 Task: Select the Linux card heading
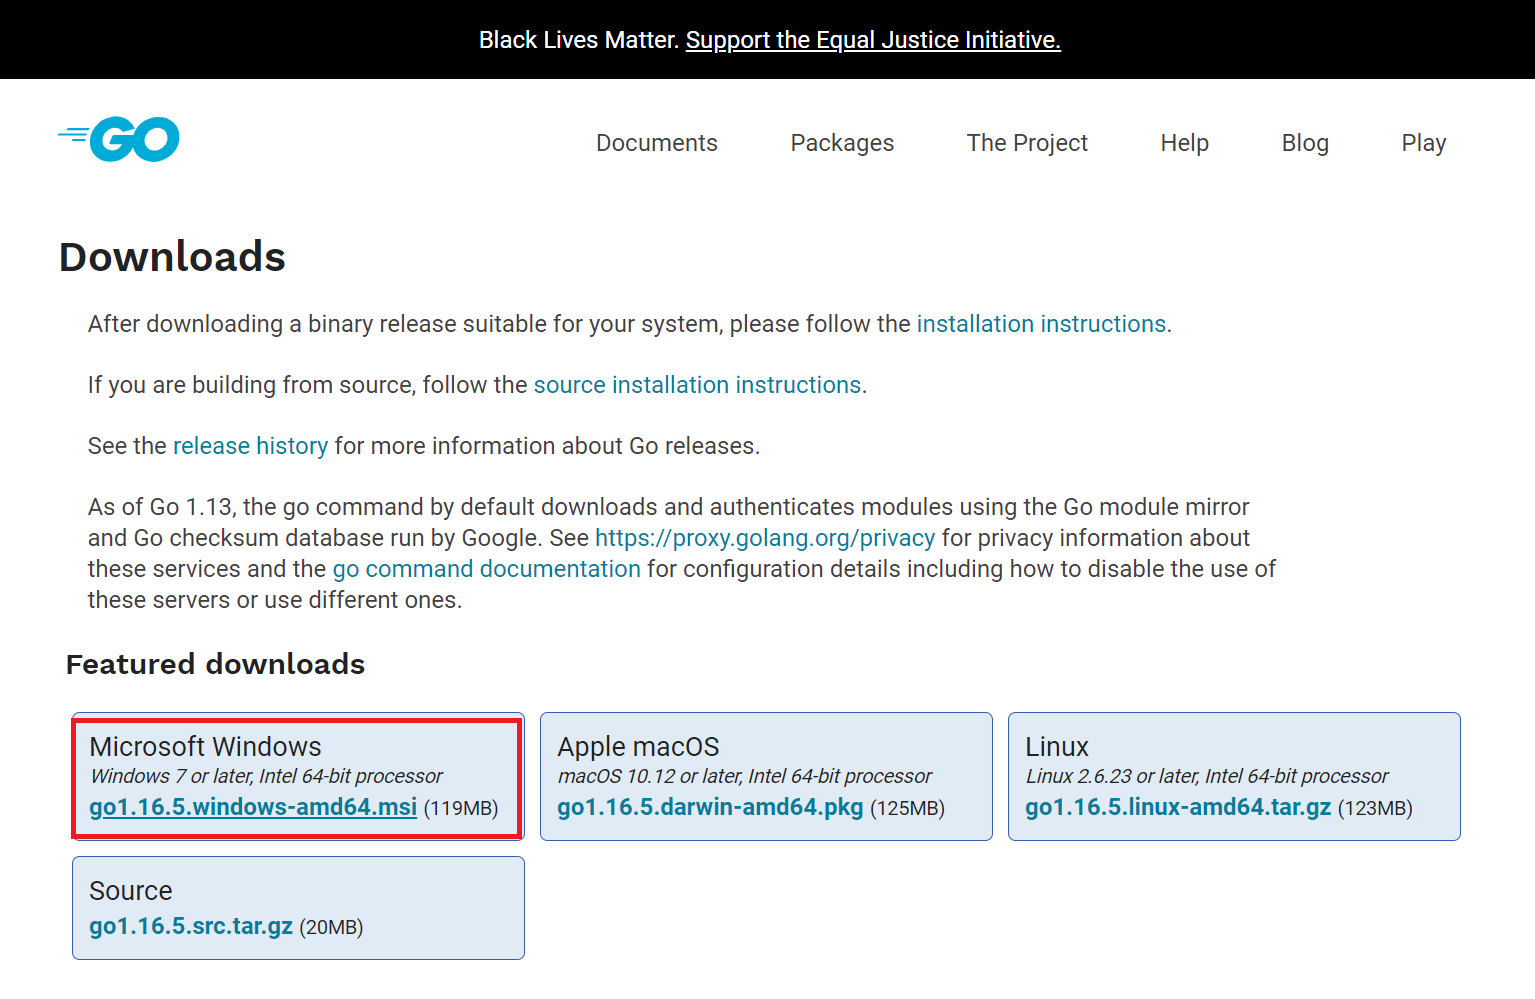[x=1057, y=747]
